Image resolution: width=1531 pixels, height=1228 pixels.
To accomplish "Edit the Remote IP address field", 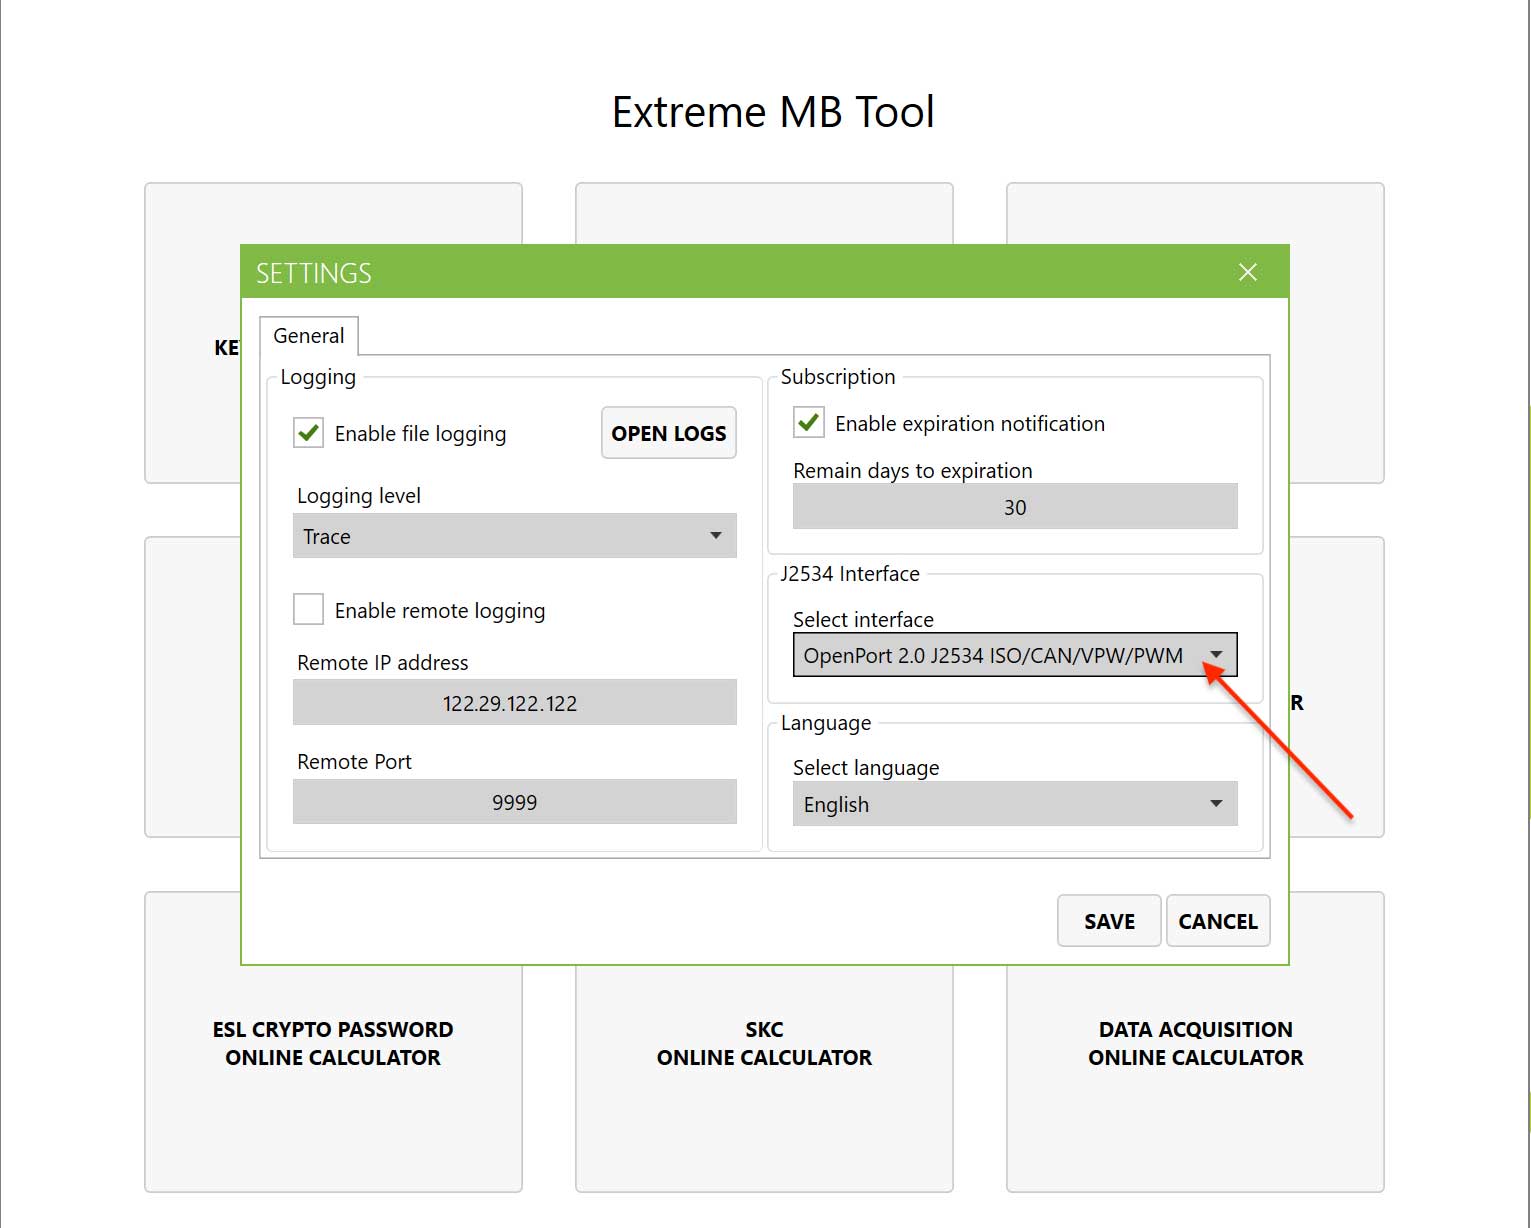I will (x=513, y=702).
